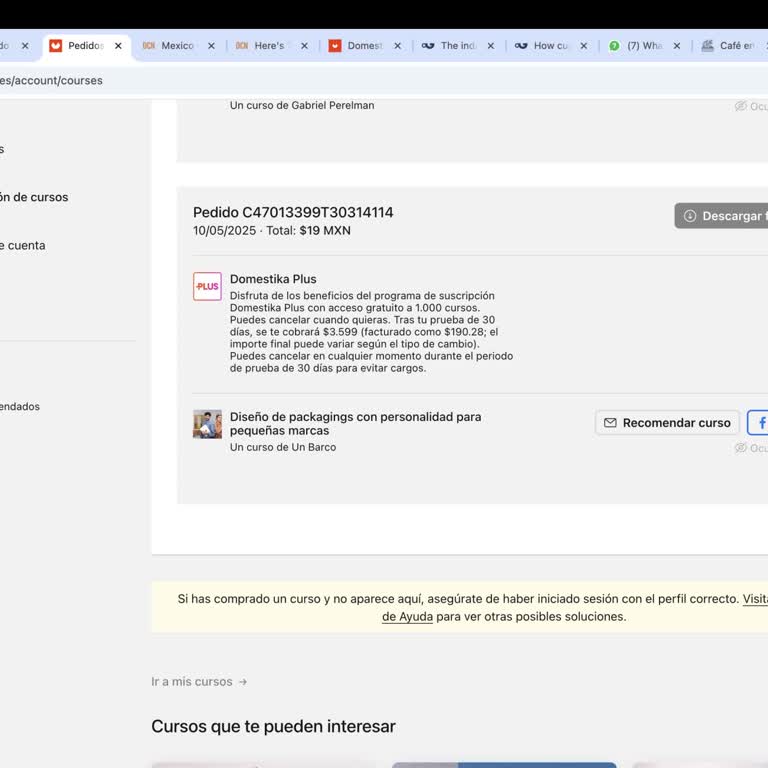Switch to the Domestika browser tab
Viewport: 768px width, 768px height.
tap(364, 46)
